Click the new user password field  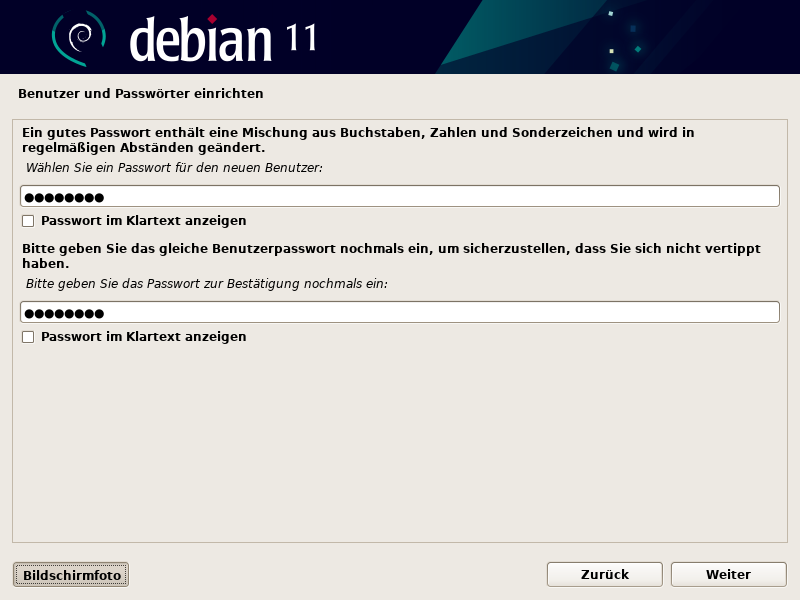pyautogui.click(x=399, y=196)
